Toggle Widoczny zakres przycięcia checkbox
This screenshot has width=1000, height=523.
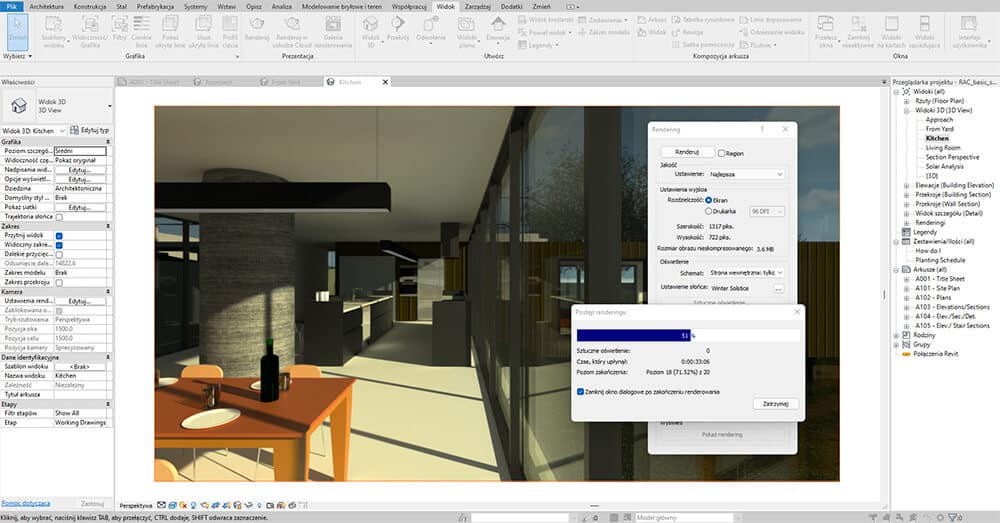click(x=59, y=245)
